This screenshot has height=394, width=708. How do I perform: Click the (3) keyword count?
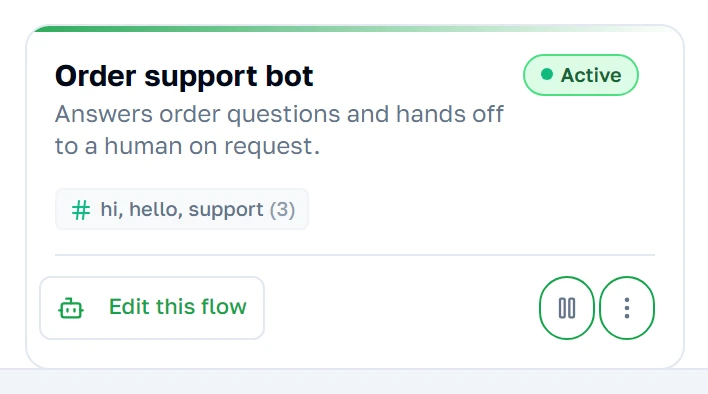click(282, 210)
